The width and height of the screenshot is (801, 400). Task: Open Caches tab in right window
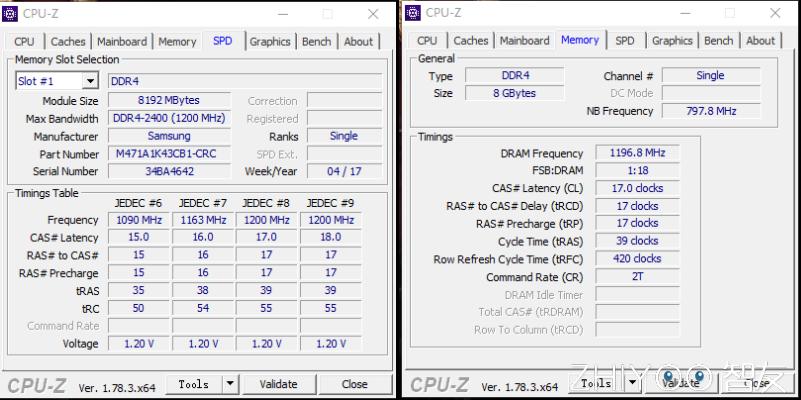(470, 41)
